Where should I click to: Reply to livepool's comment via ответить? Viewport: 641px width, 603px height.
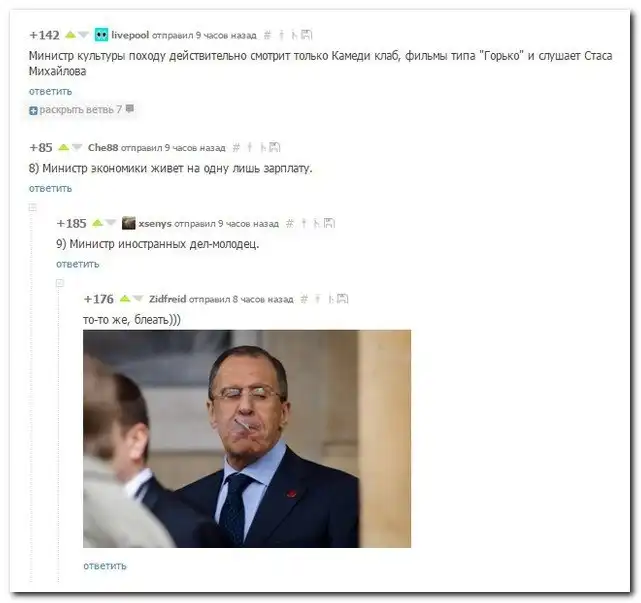pyautogui.click(x=50, y=91)
